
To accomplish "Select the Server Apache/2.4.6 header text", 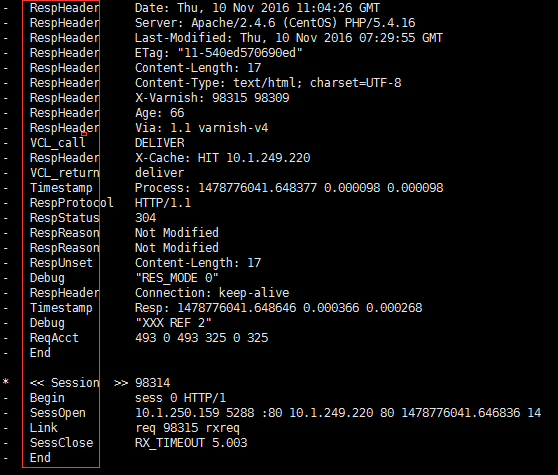I will coord(275,23).
